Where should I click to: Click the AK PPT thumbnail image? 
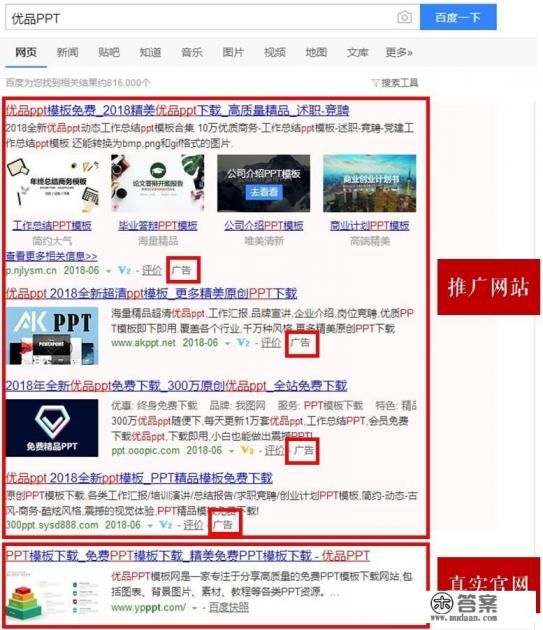pos(52,336)
